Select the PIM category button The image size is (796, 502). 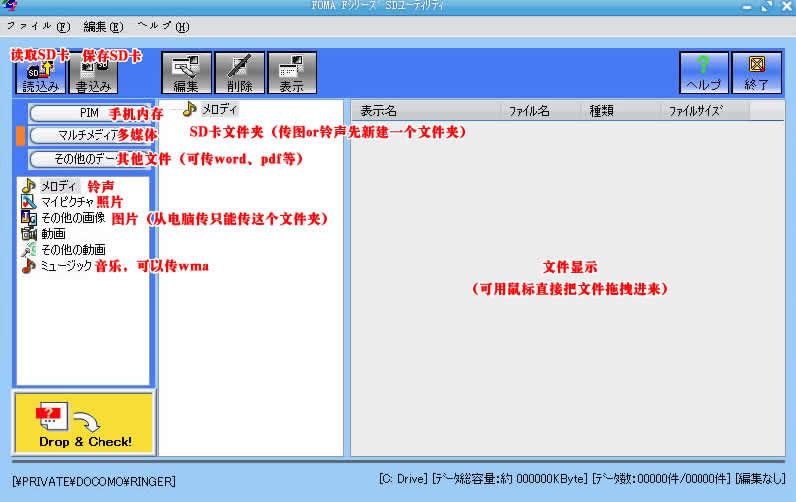tap(88, 112)
